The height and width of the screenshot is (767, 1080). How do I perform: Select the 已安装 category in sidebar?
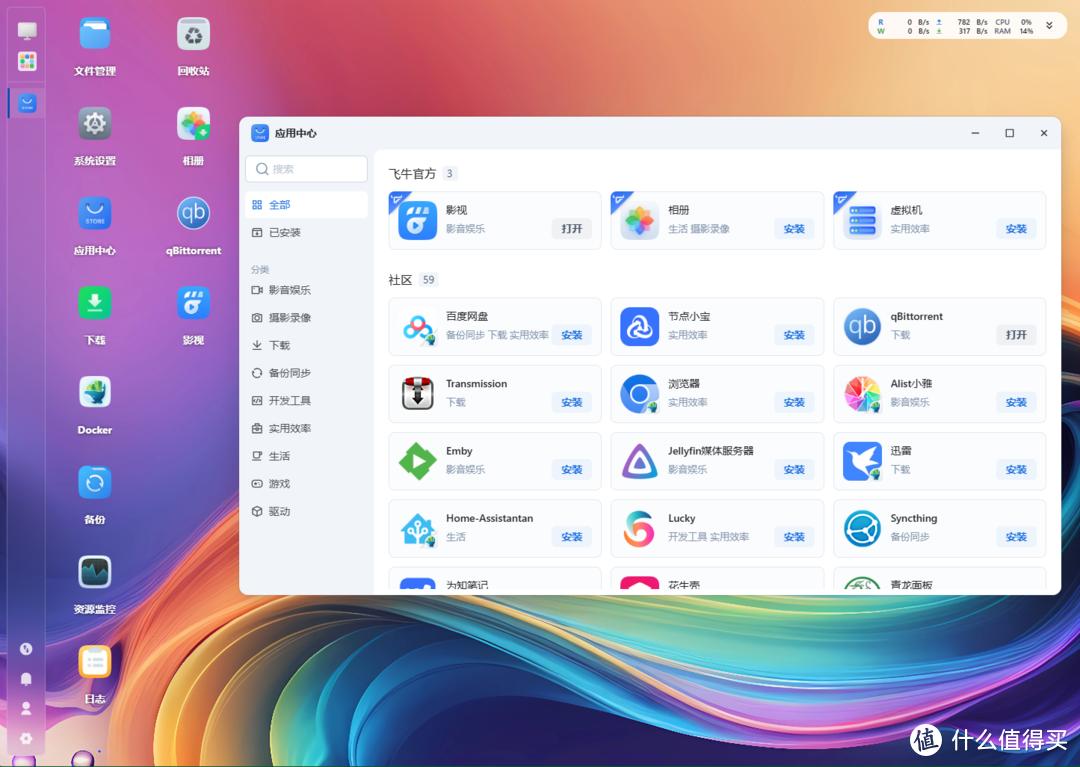(x=306, y=232)
